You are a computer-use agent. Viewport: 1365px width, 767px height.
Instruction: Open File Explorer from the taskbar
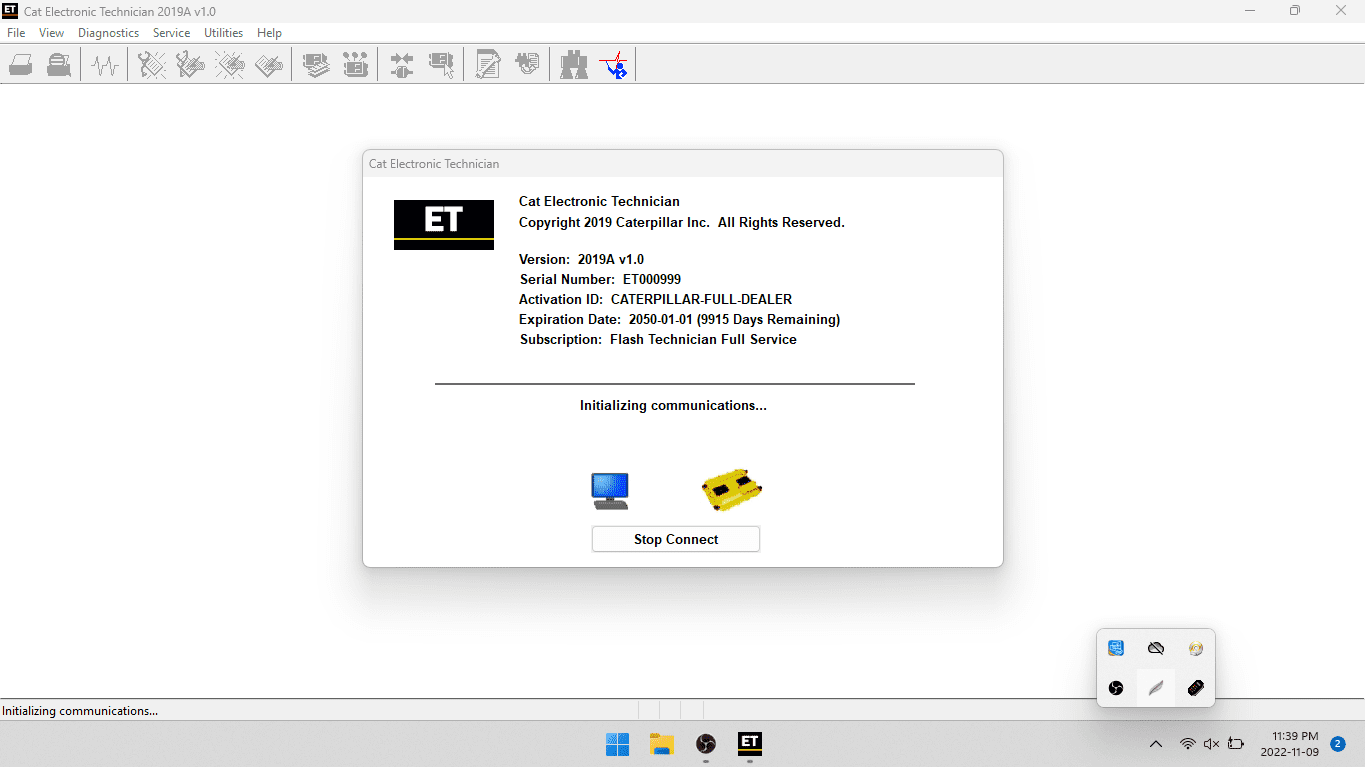[661, 744]
